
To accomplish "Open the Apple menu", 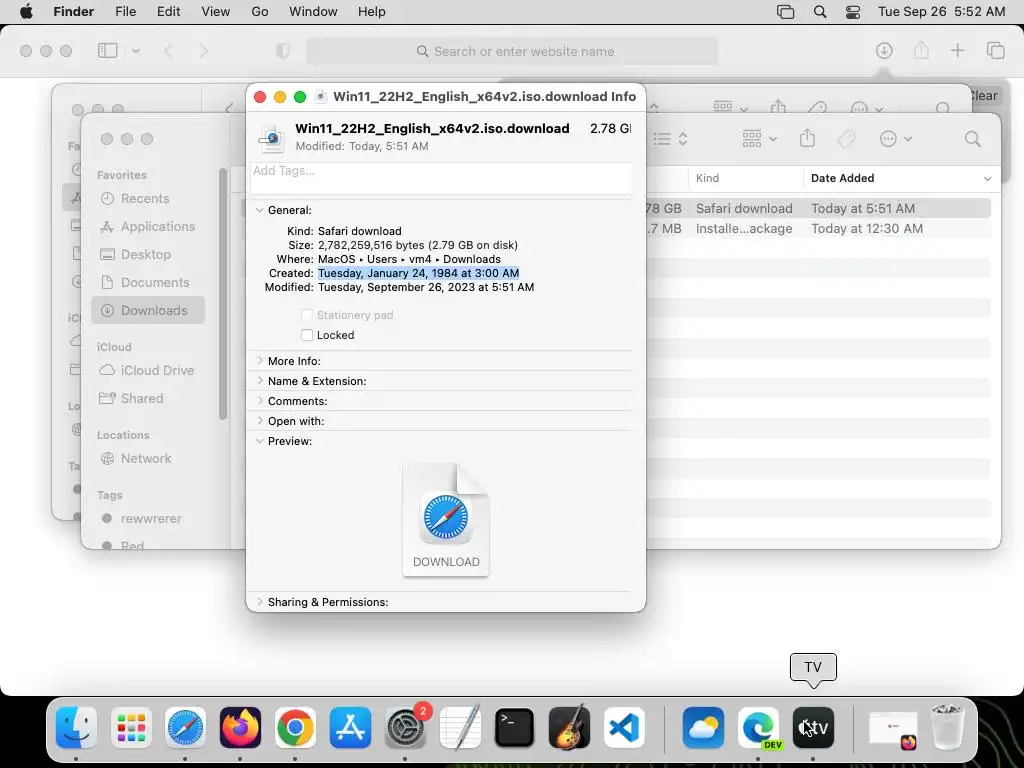I will 26,12.
